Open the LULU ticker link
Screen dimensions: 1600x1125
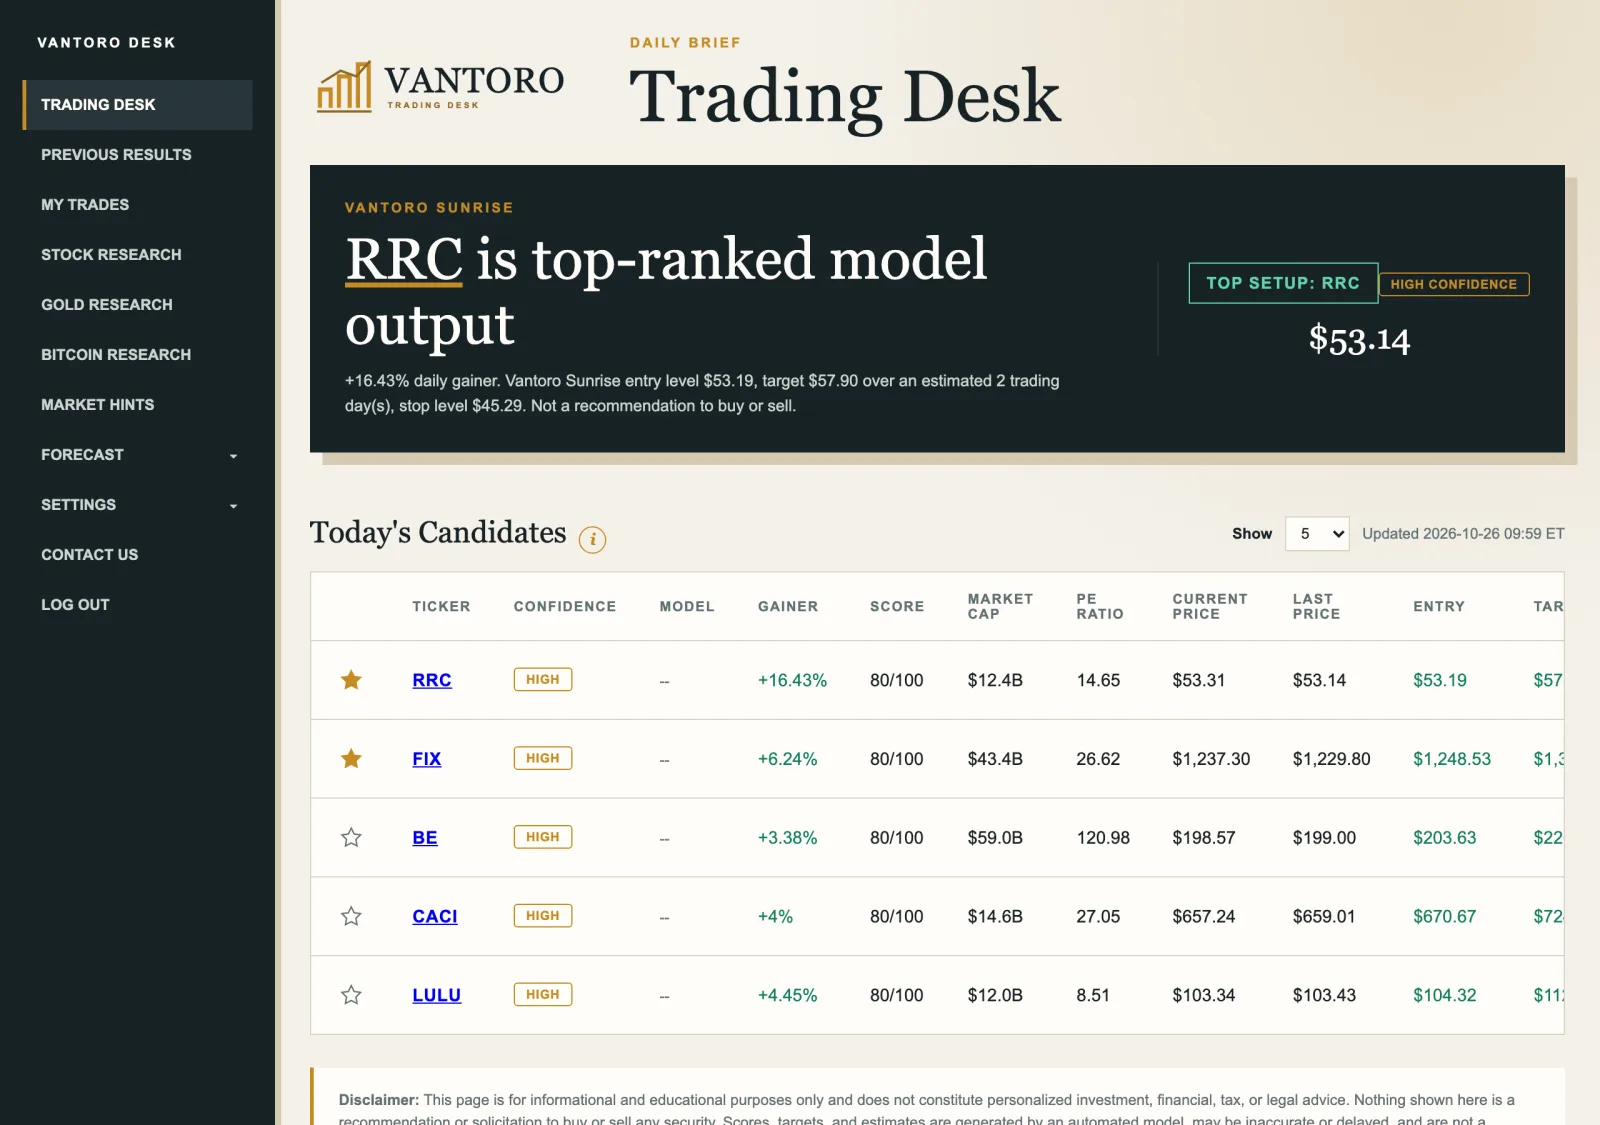click(x=437, y=995)
